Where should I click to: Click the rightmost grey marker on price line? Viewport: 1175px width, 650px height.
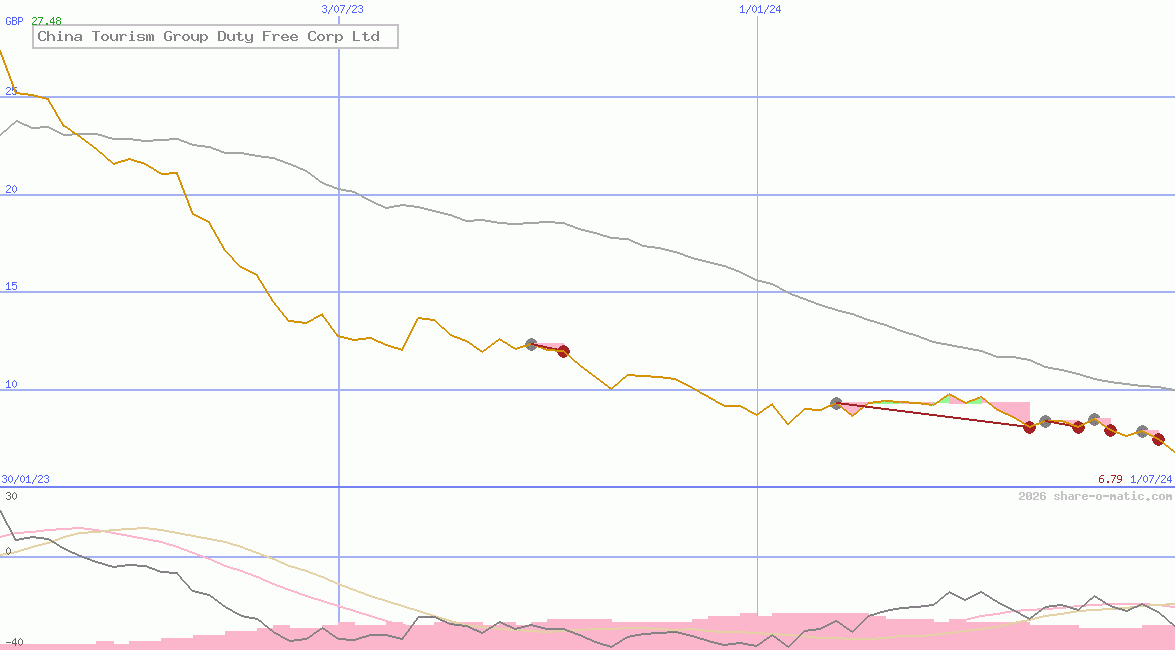1142,431
